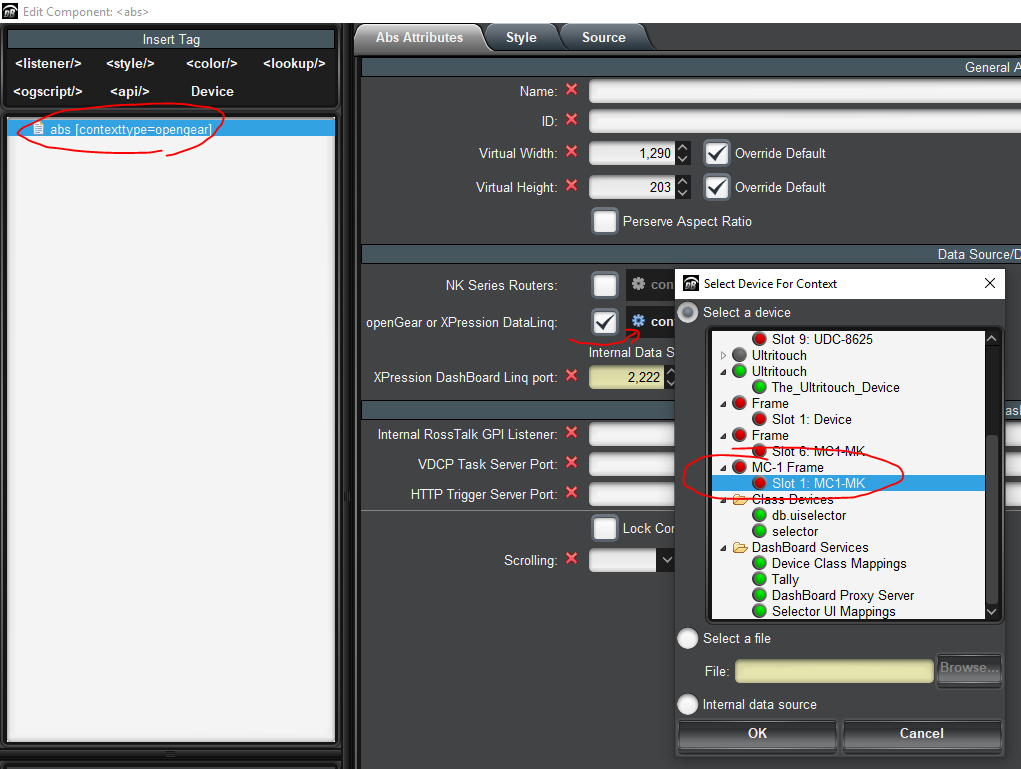Screen dimensions: 1021x769
Task: Choose the Internal data source radio button
Action: tap(688, 705)
